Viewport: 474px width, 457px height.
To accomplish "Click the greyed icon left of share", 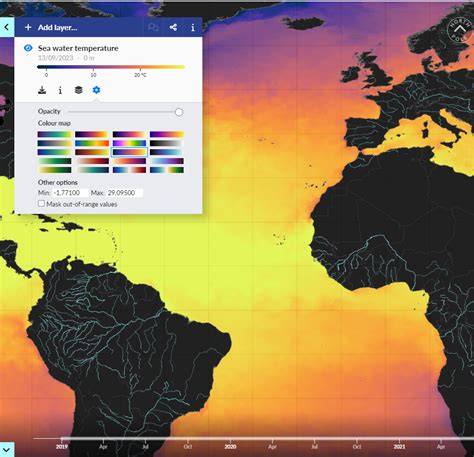I will (153, 27).
